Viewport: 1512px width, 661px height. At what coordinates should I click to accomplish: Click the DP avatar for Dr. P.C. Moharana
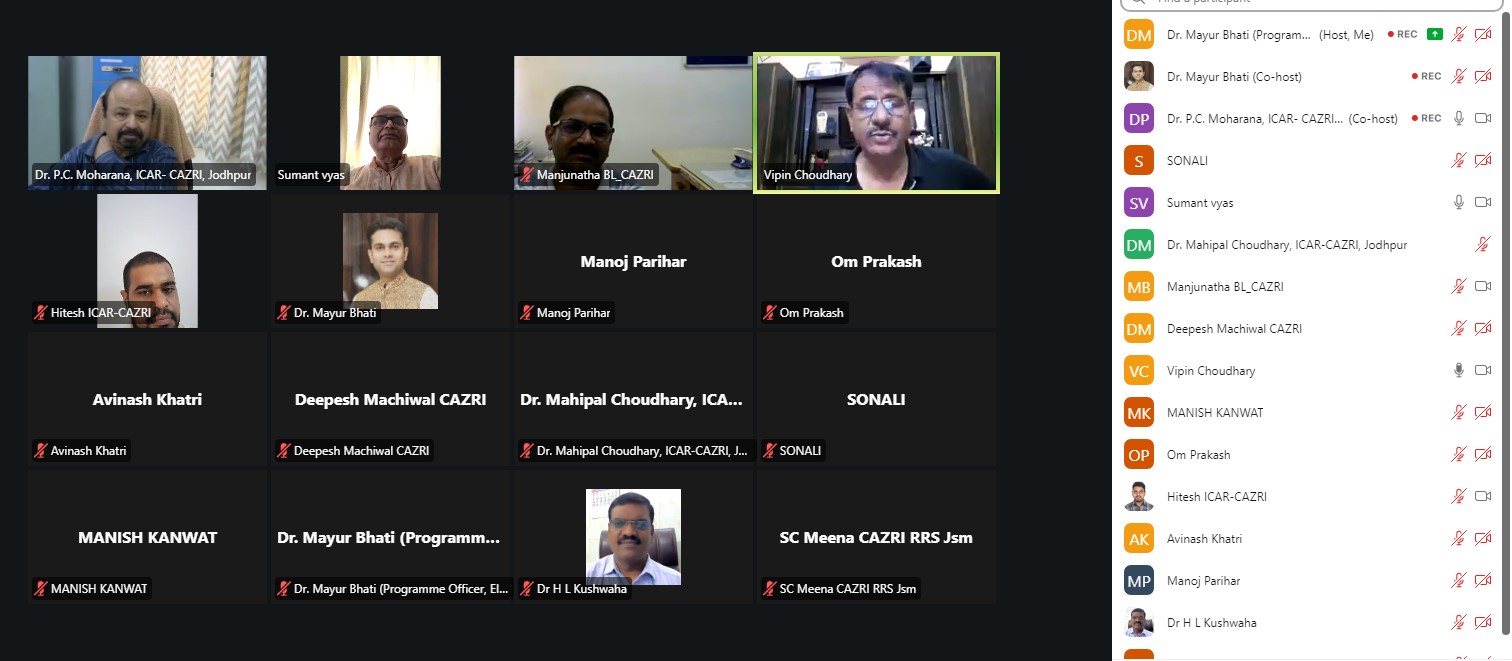1138,118
